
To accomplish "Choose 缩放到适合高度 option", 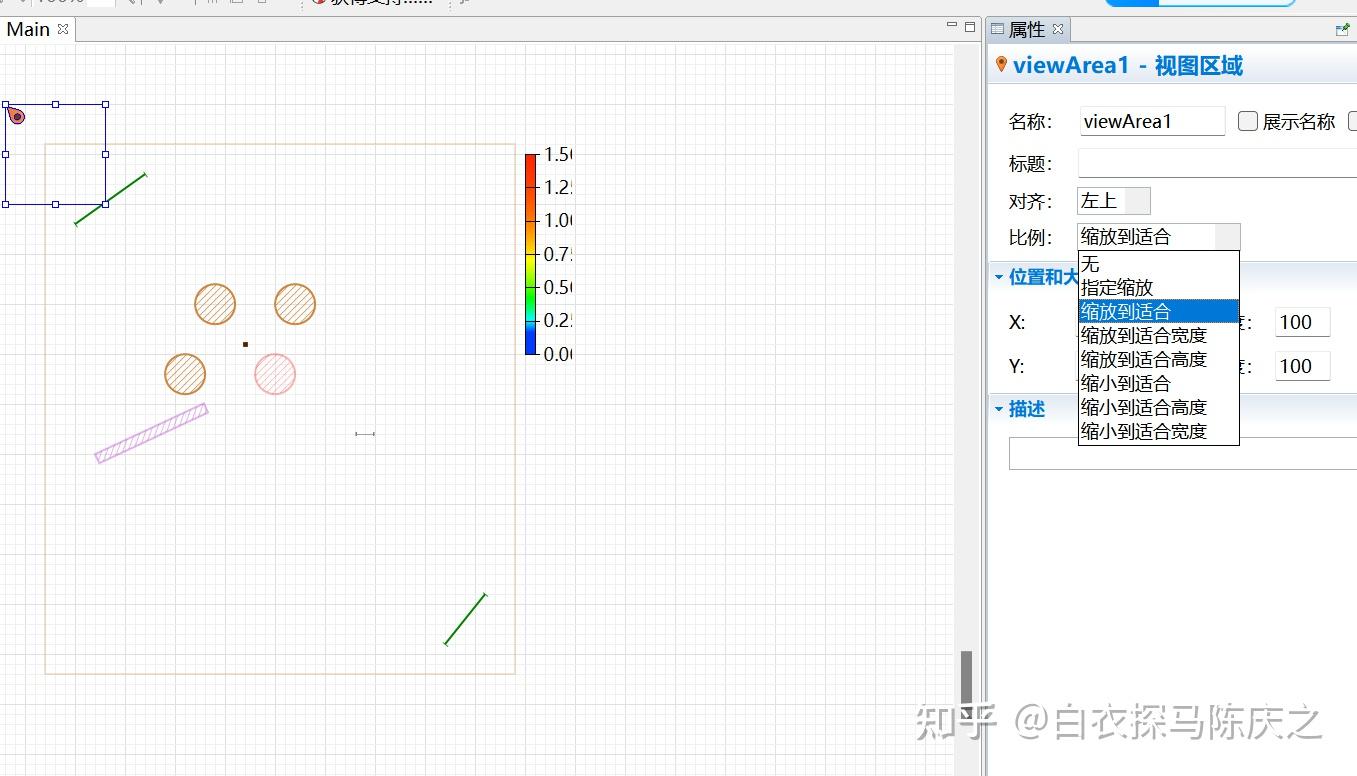I will click(x=1158, y=359).
